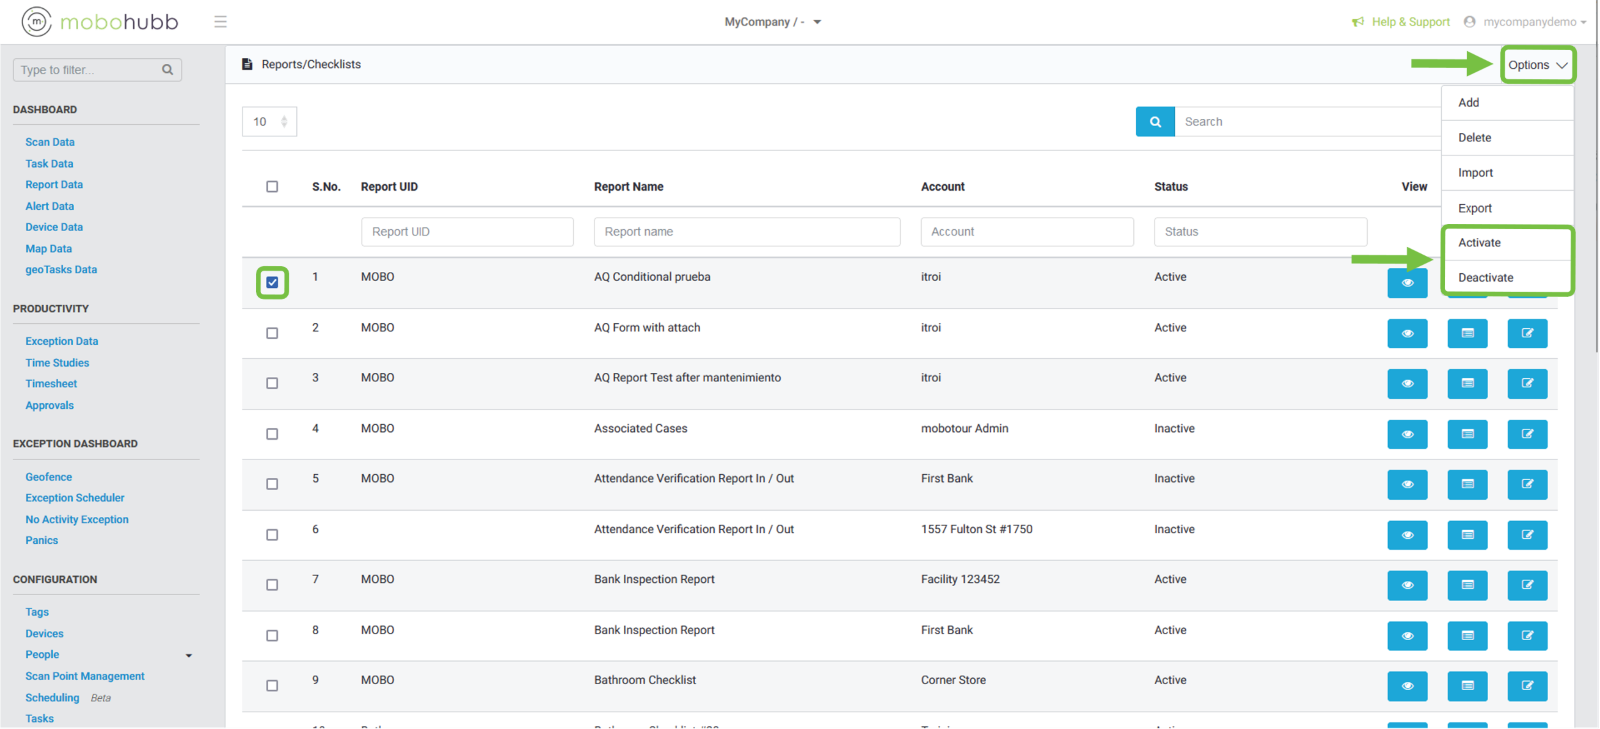This screenshot has width=1600, height=729.
Task: Select checkbox for Associated Cases row
Action: (x=272, y=434)
